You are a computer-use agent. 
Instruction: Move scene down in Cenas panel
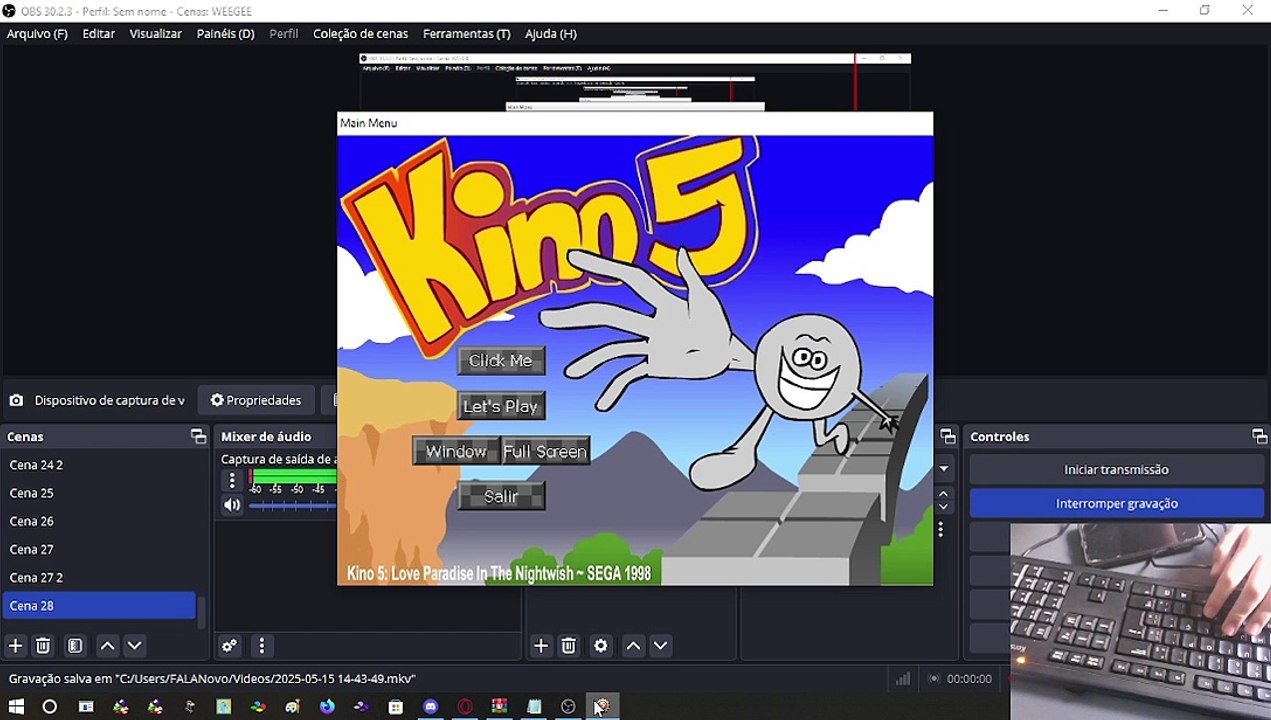pyautogui.click(x=134, y=646)
